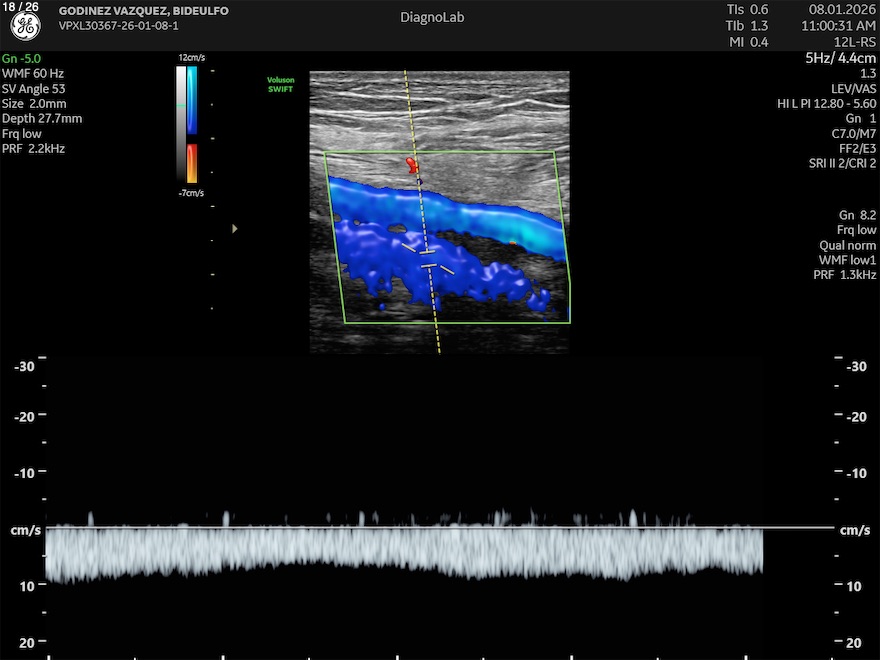The image size is (880, 660).
Task: Click the Voluson SWIFT label
Action: coord(280,85)
